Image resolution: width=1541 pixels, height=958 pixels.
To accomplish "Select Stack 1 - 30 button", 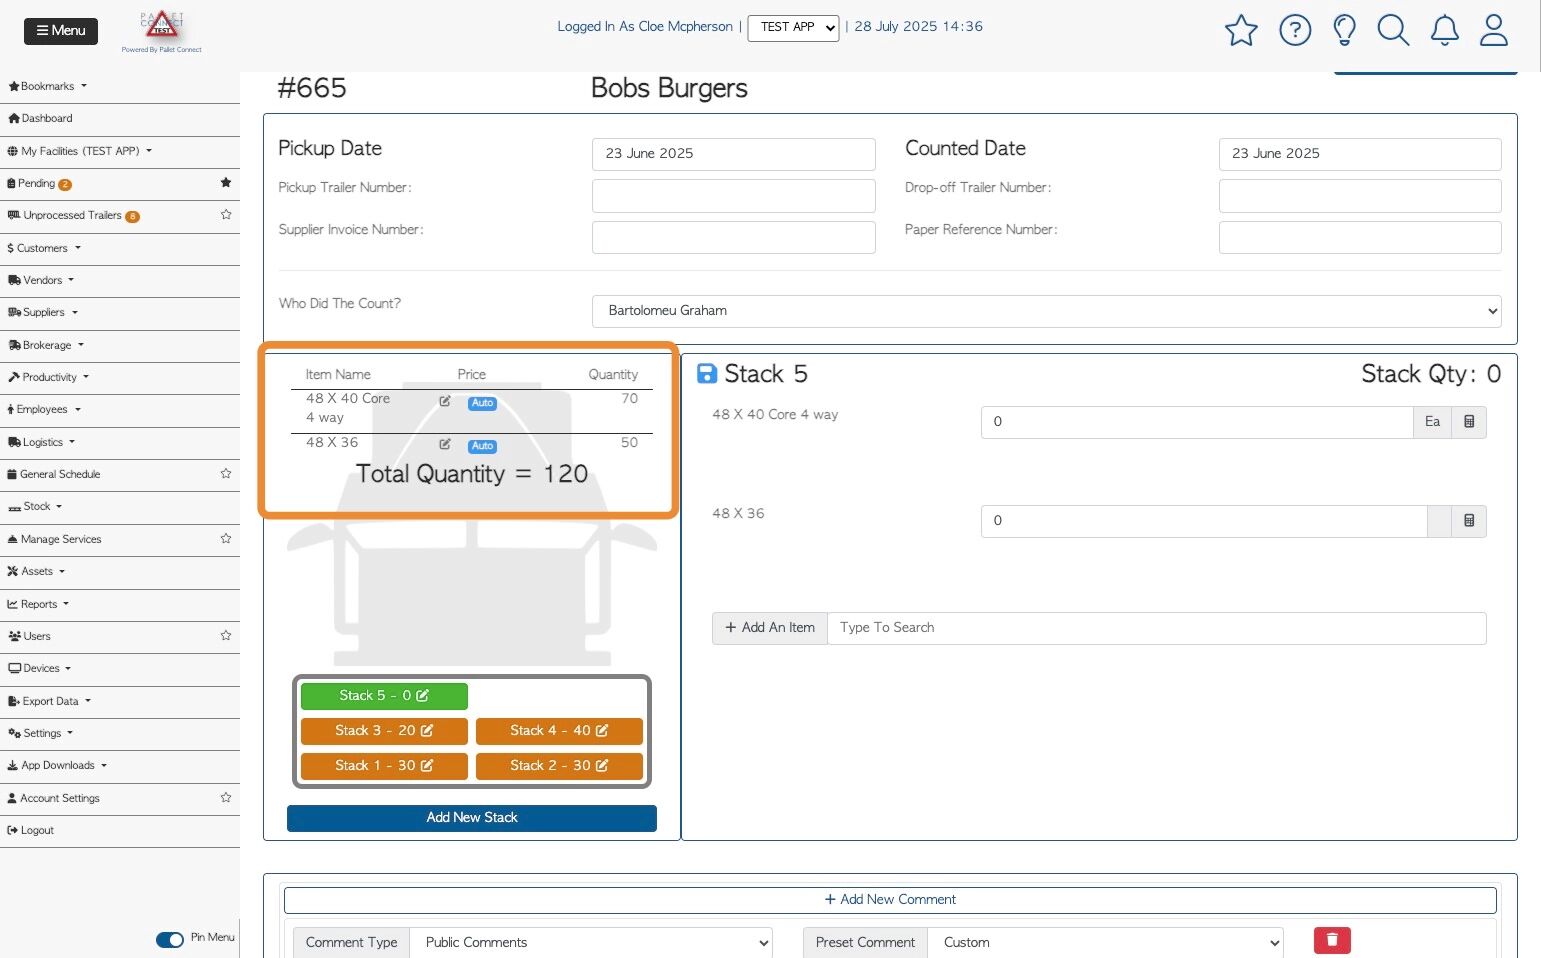I will pos(384,766).
